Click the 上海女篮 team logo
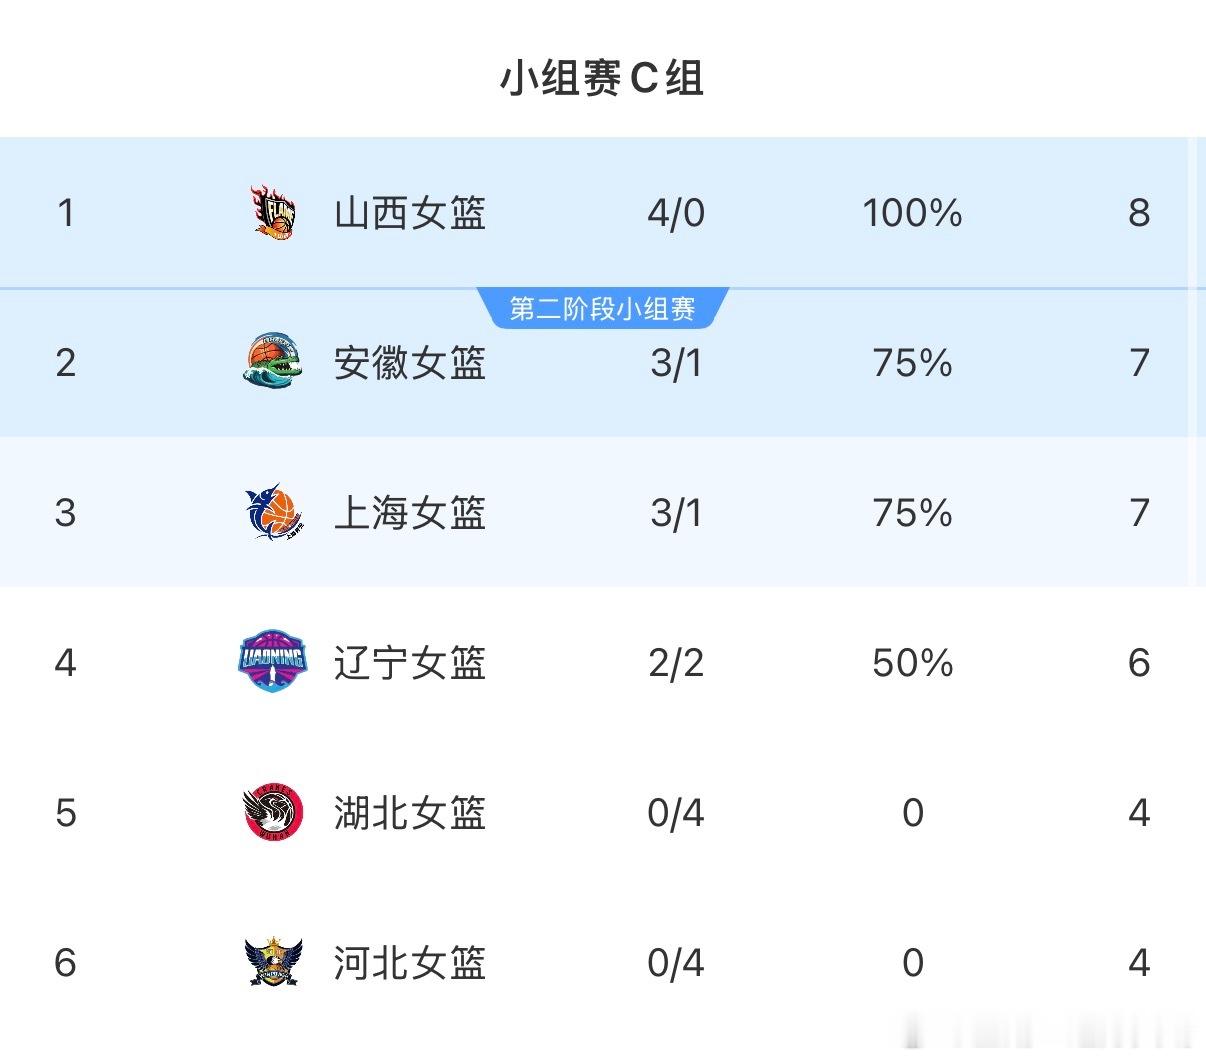Image resolution: width=1206 pixels, height=1060 pixels. (271, 513)
